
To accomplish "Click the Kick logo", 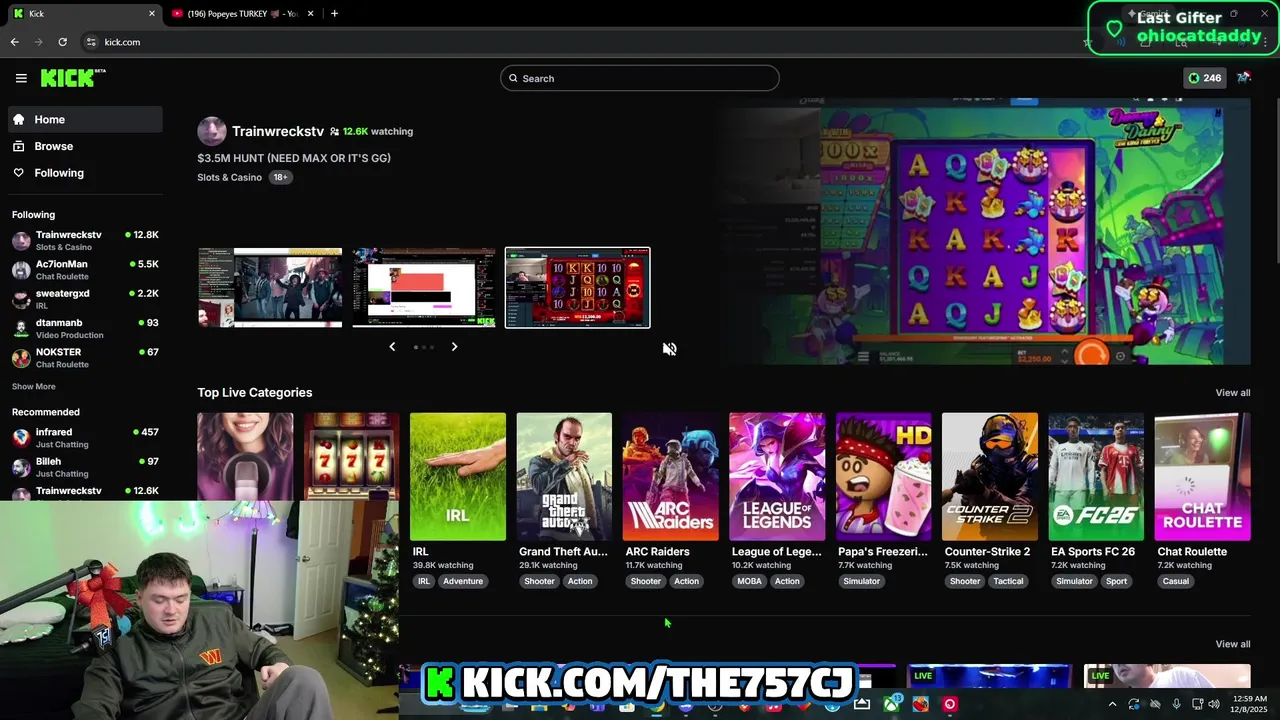I will tap(73, 78).
